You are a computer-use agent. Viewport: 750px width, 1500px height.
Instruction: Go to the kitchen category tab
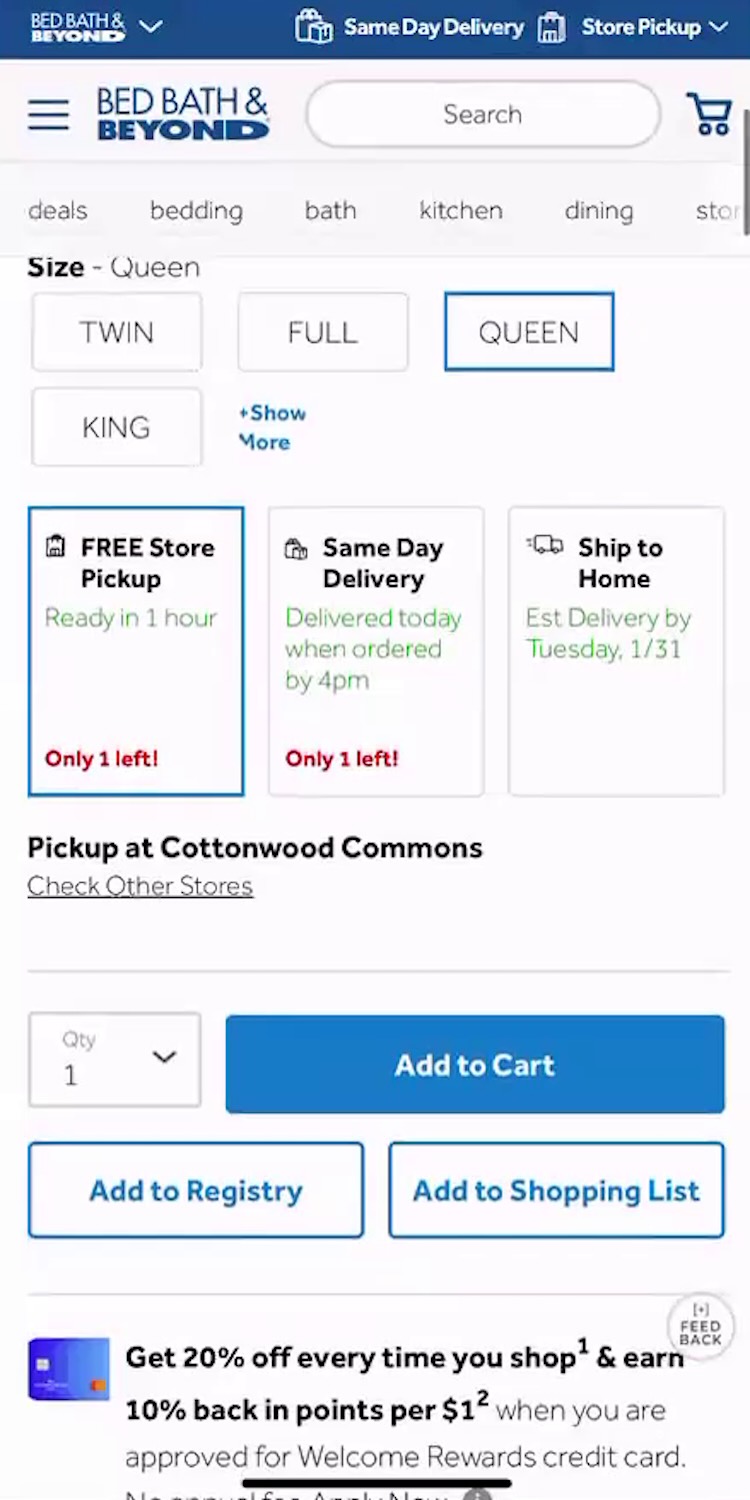click(x=461, y=211)
